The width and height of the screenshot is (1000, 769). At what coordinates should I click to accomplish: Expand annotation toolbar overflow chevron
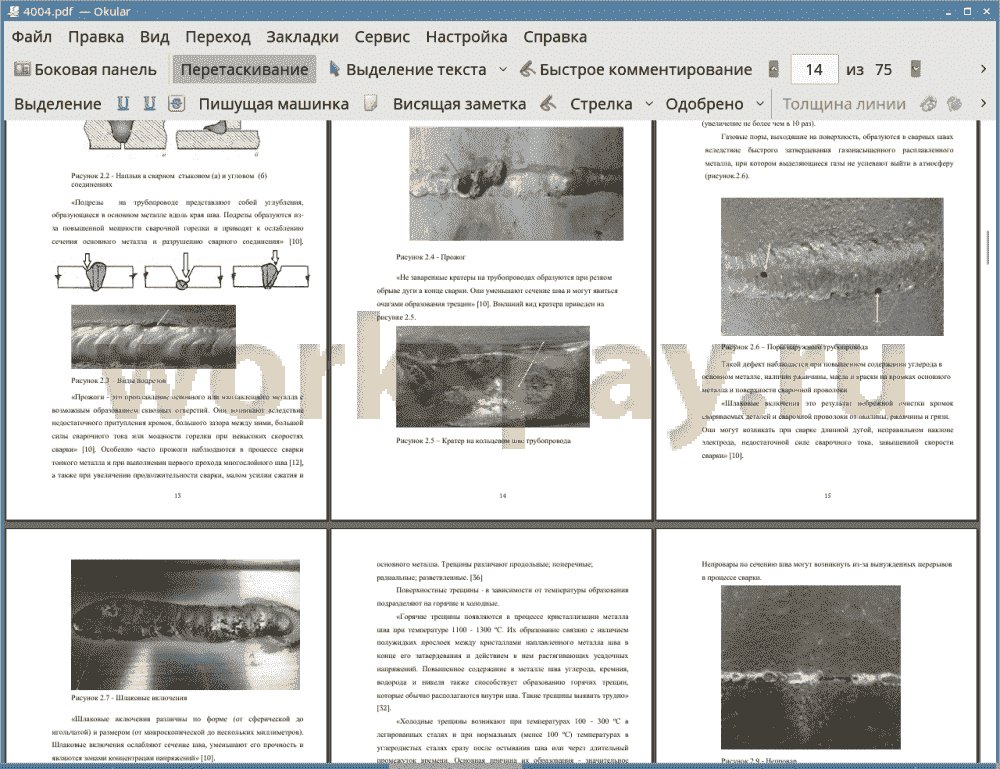[983, 103]
